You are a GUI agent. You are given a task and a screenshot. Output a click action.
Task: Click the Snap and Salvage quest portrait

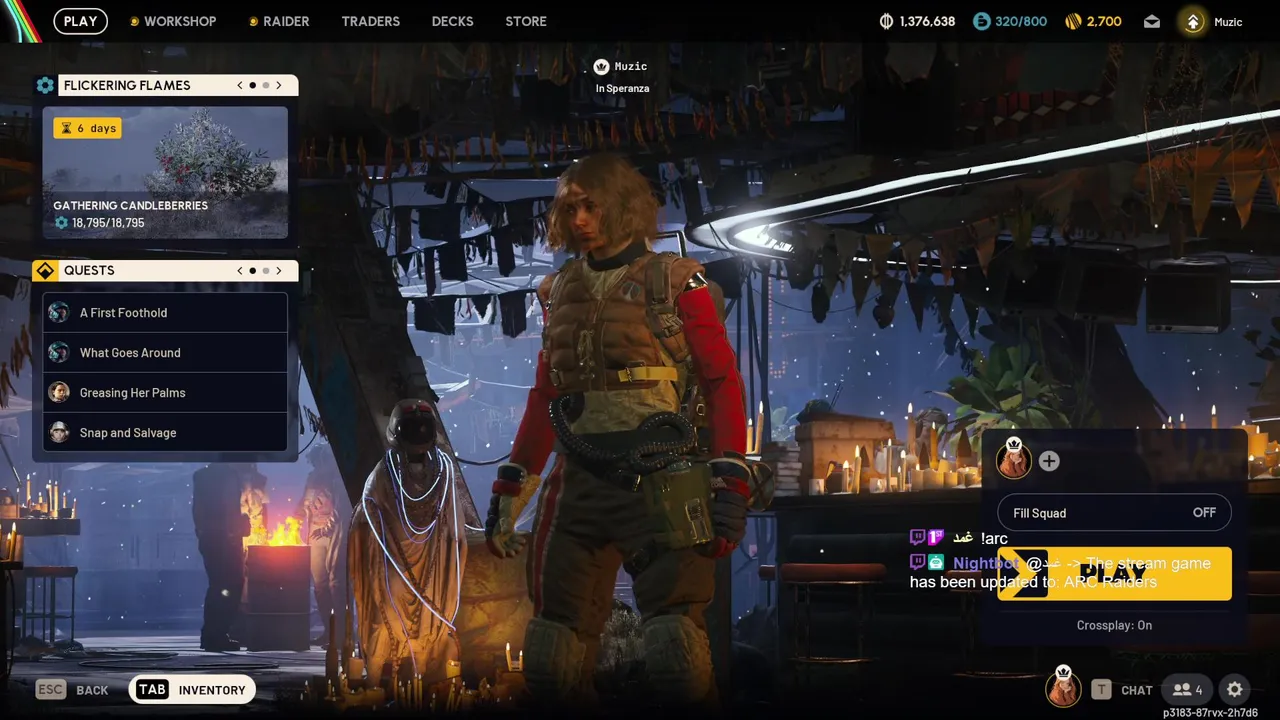[x=59, y=432]
